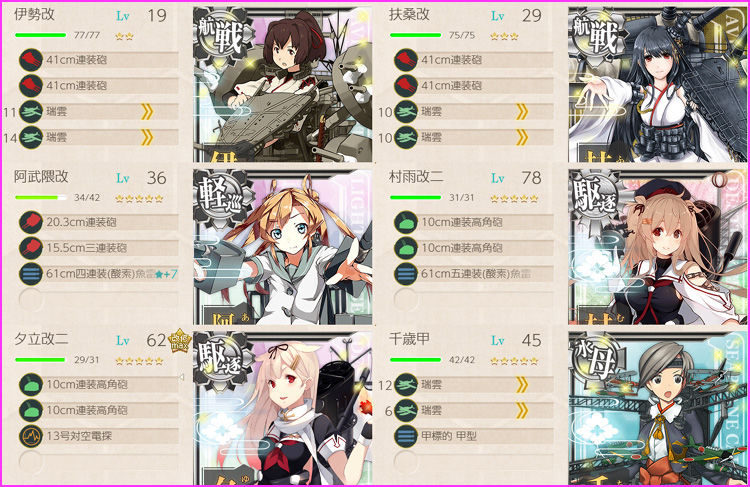The width and height of the screenshot is (750, 487).
Task: Click the chevron on Fuso's second 瑞雲 slot
Action: point(522,137)
